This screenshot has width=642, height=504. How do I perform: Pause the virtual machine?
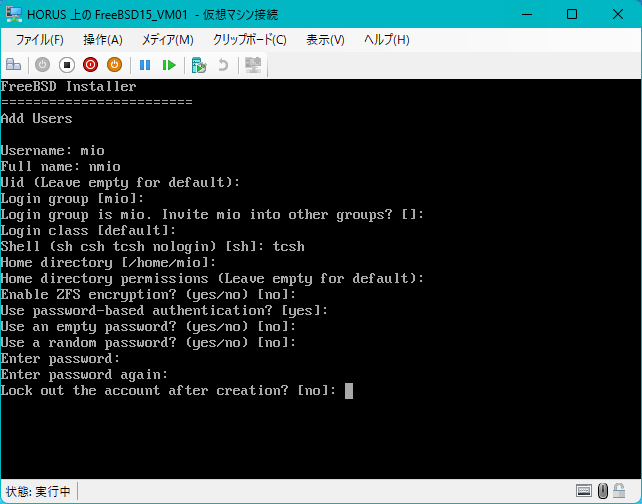point(145,65)
